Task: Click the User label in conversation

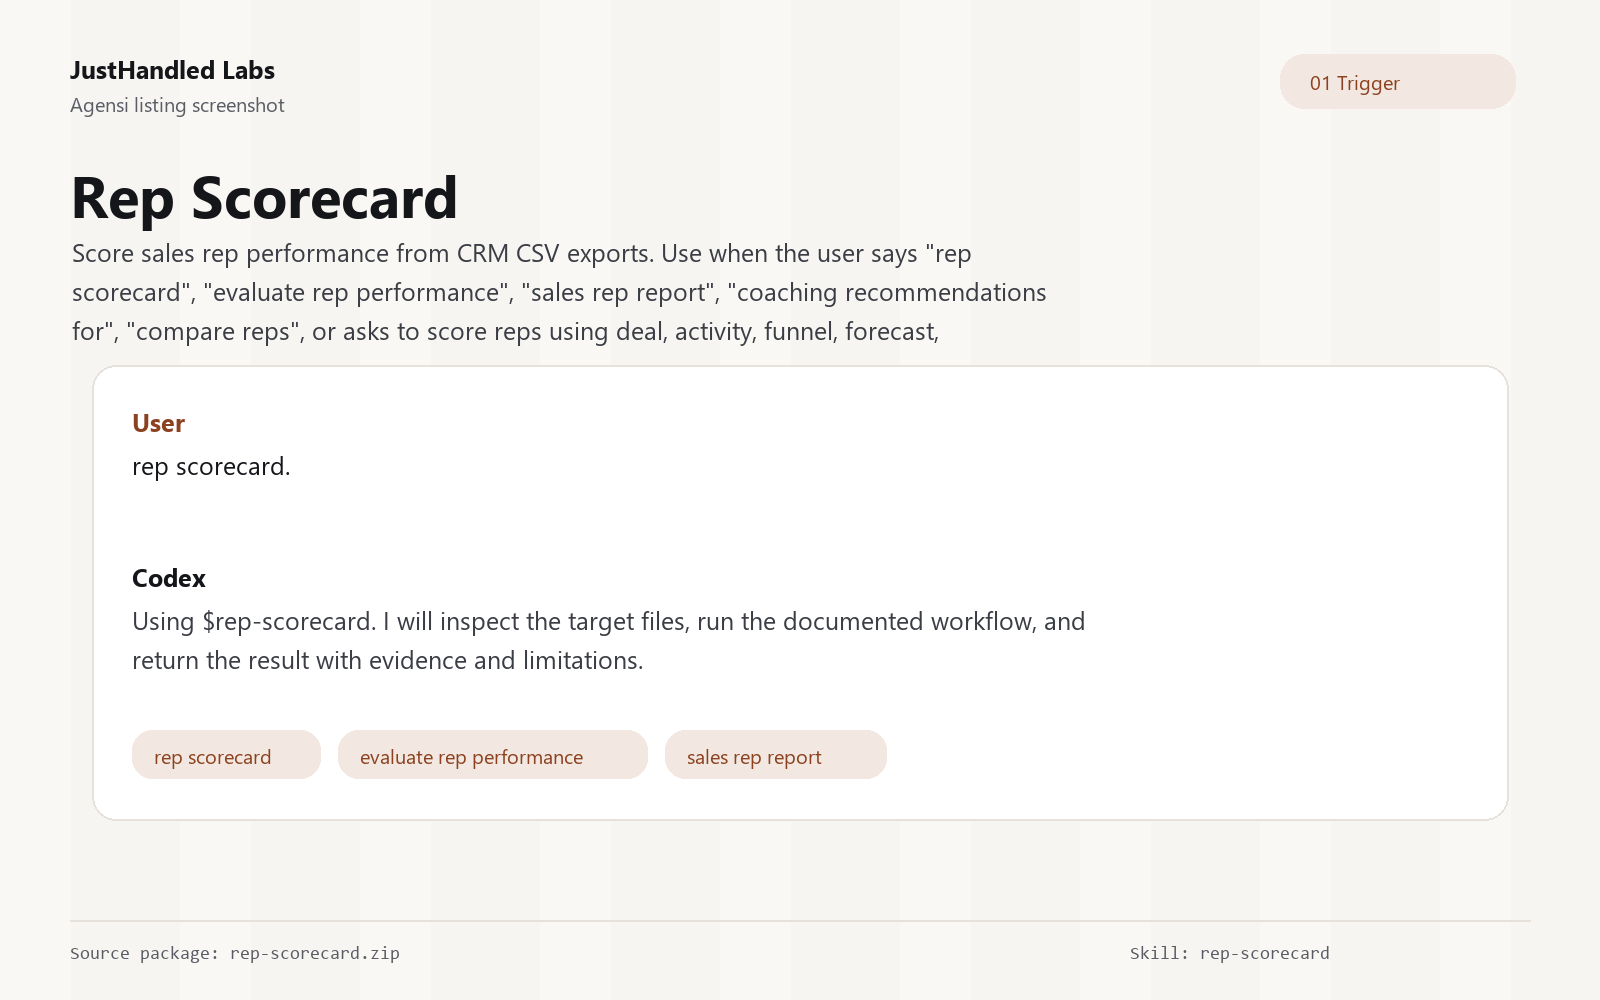Action: [x=158, y=423]
